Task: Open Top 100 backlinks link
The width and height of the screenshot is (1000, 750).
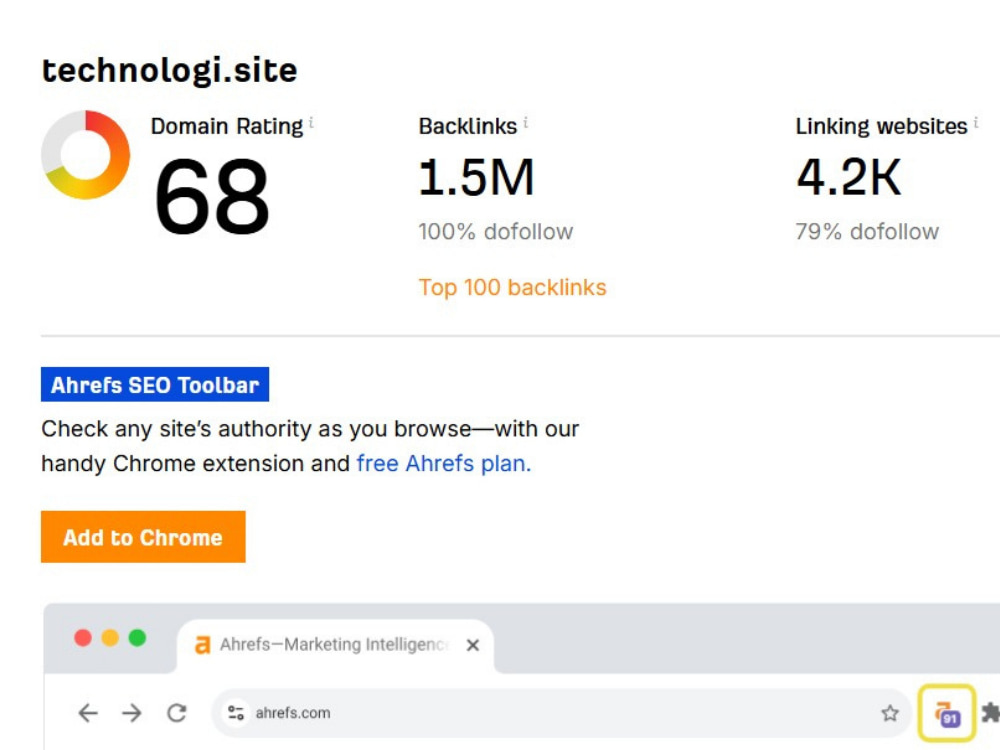Action: (512, 288)
